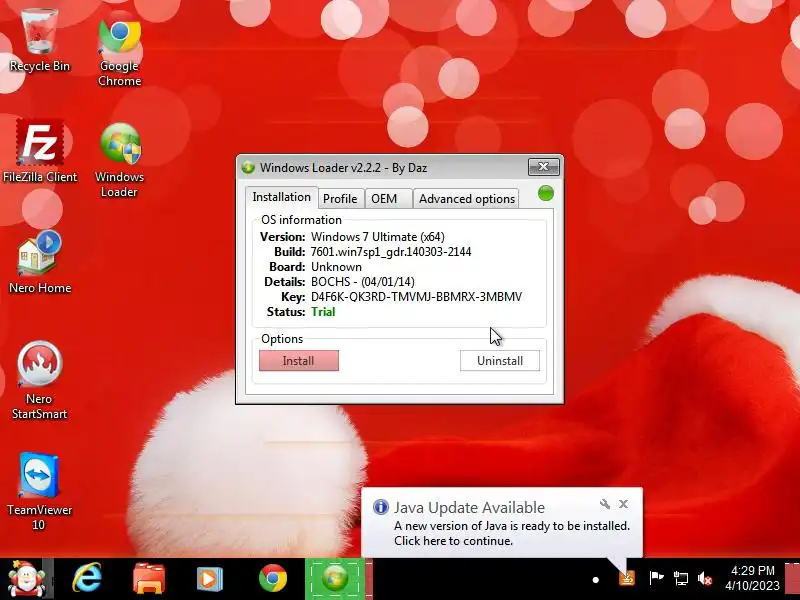Switch to the OEM tab
Viewport: 800px width, 600px height.
coord(388,198)
